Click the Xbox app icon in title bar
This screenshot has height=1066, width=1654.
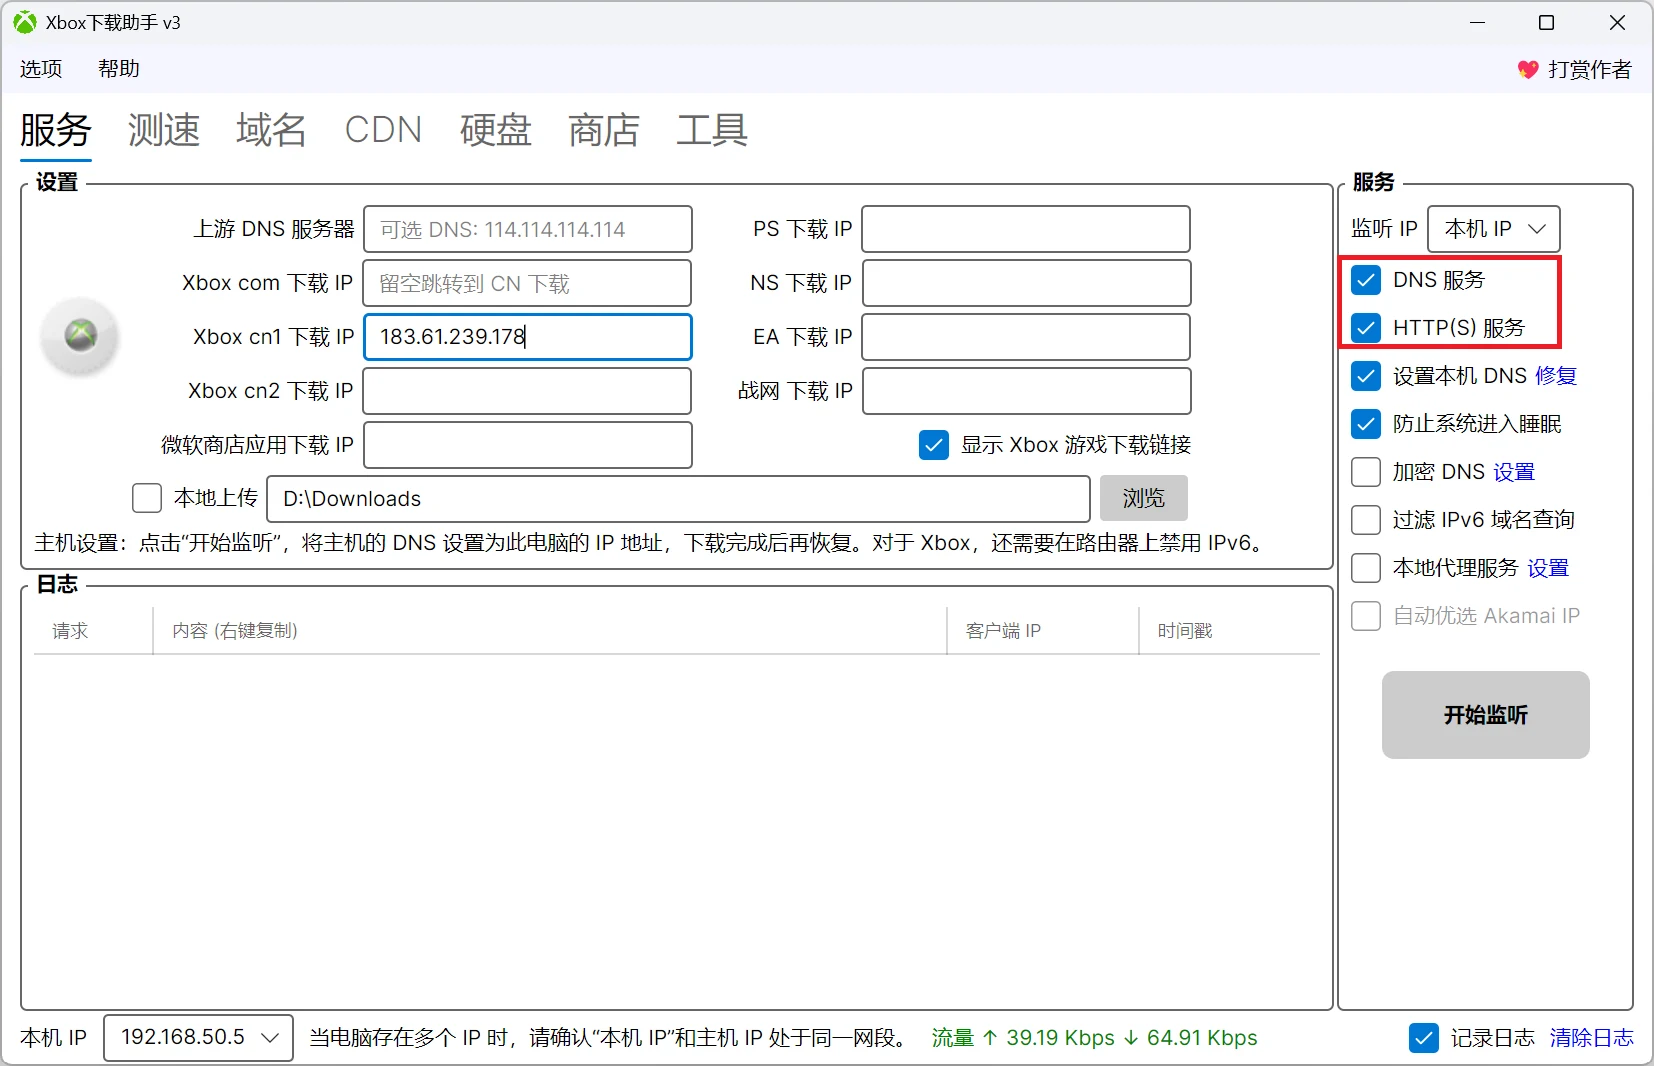point(25,22)
